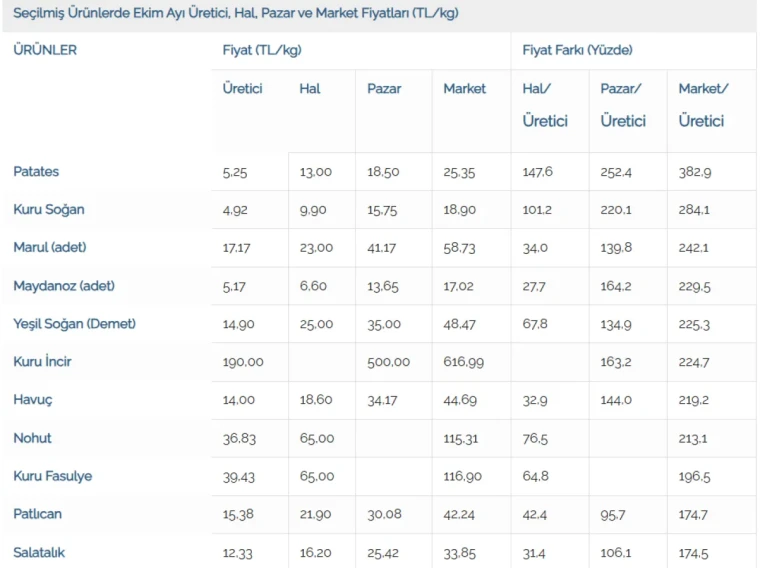760x568 pixels.
Task: Click the empty Hal cell for Kuru İncir
Action: tap(321, 362)
